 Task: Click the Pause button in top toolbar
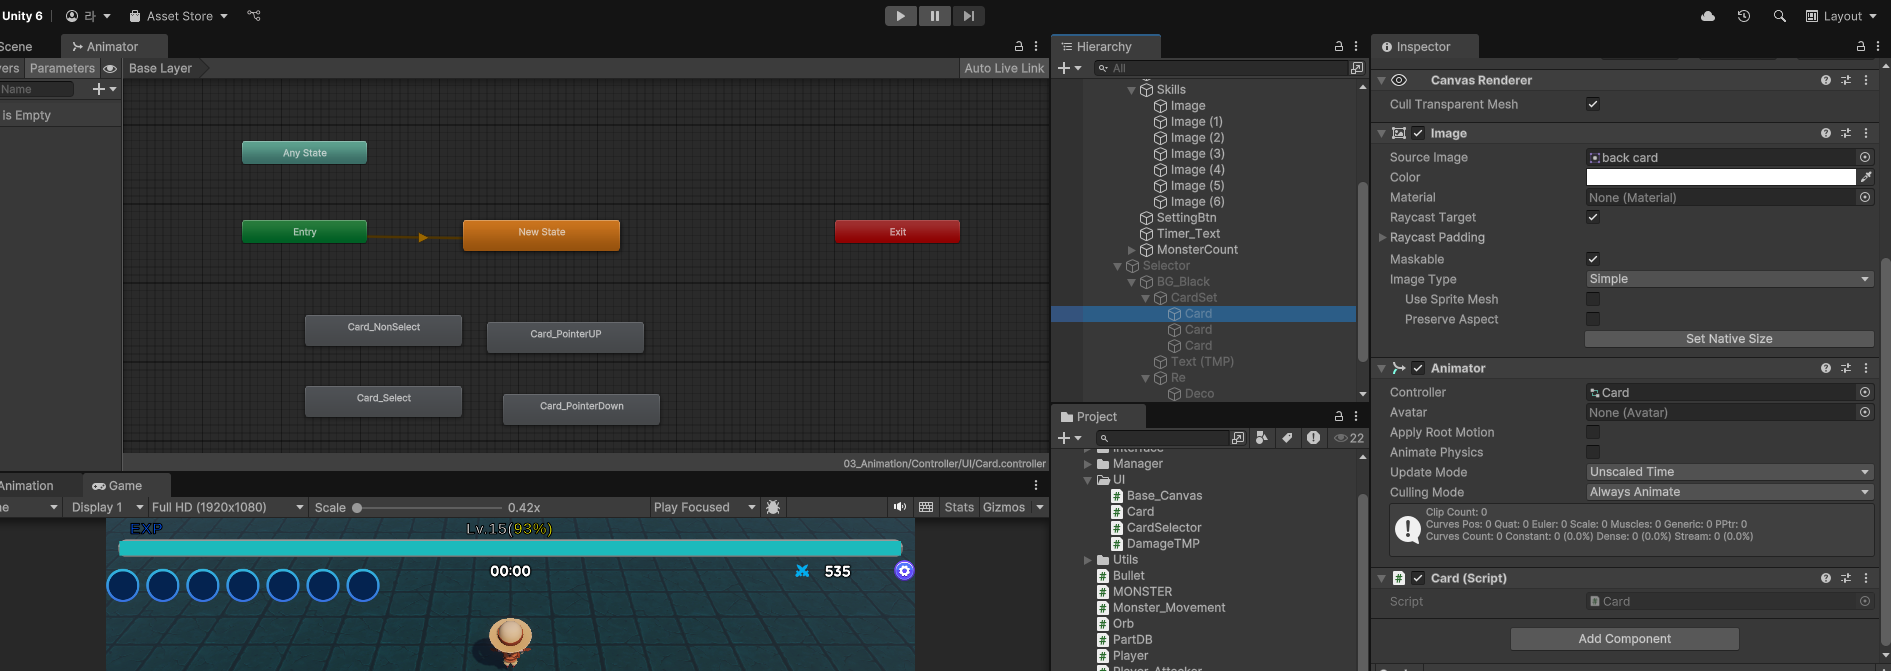pyautogui.click(x=935, y=16)
